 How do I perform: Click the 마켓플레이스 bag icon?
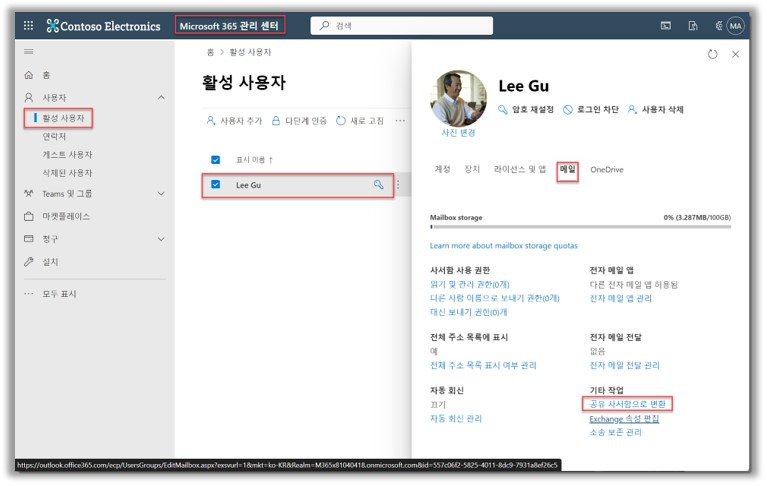click(x=29, y=216)
